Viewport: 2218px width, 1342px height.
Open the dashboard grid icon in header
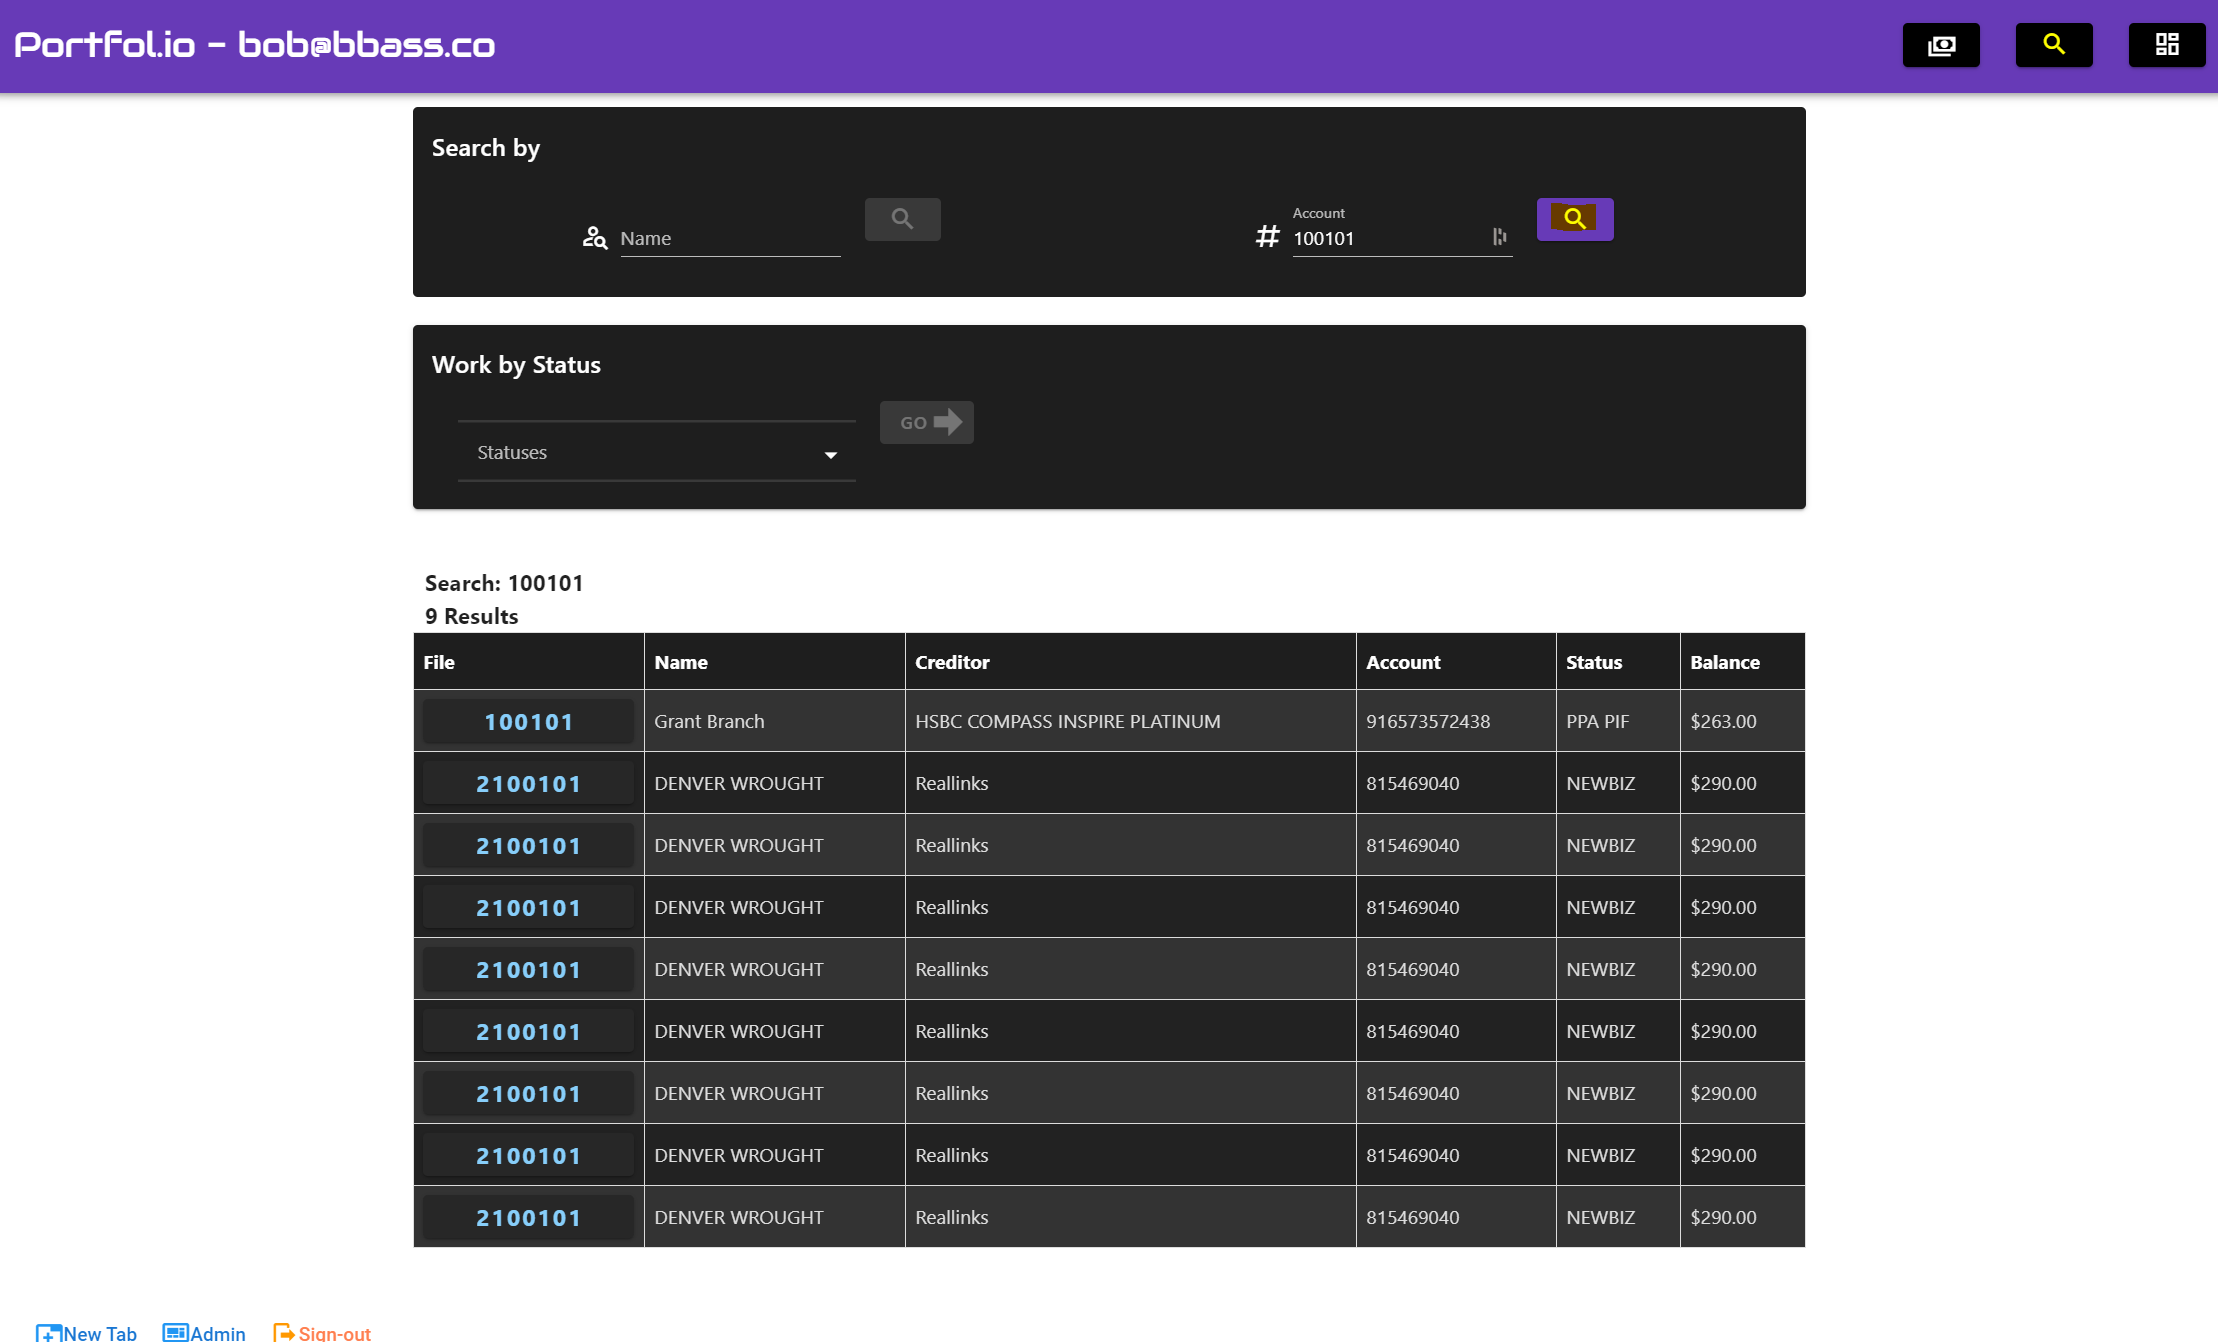pyautogui.click(x=2167, y=45)
